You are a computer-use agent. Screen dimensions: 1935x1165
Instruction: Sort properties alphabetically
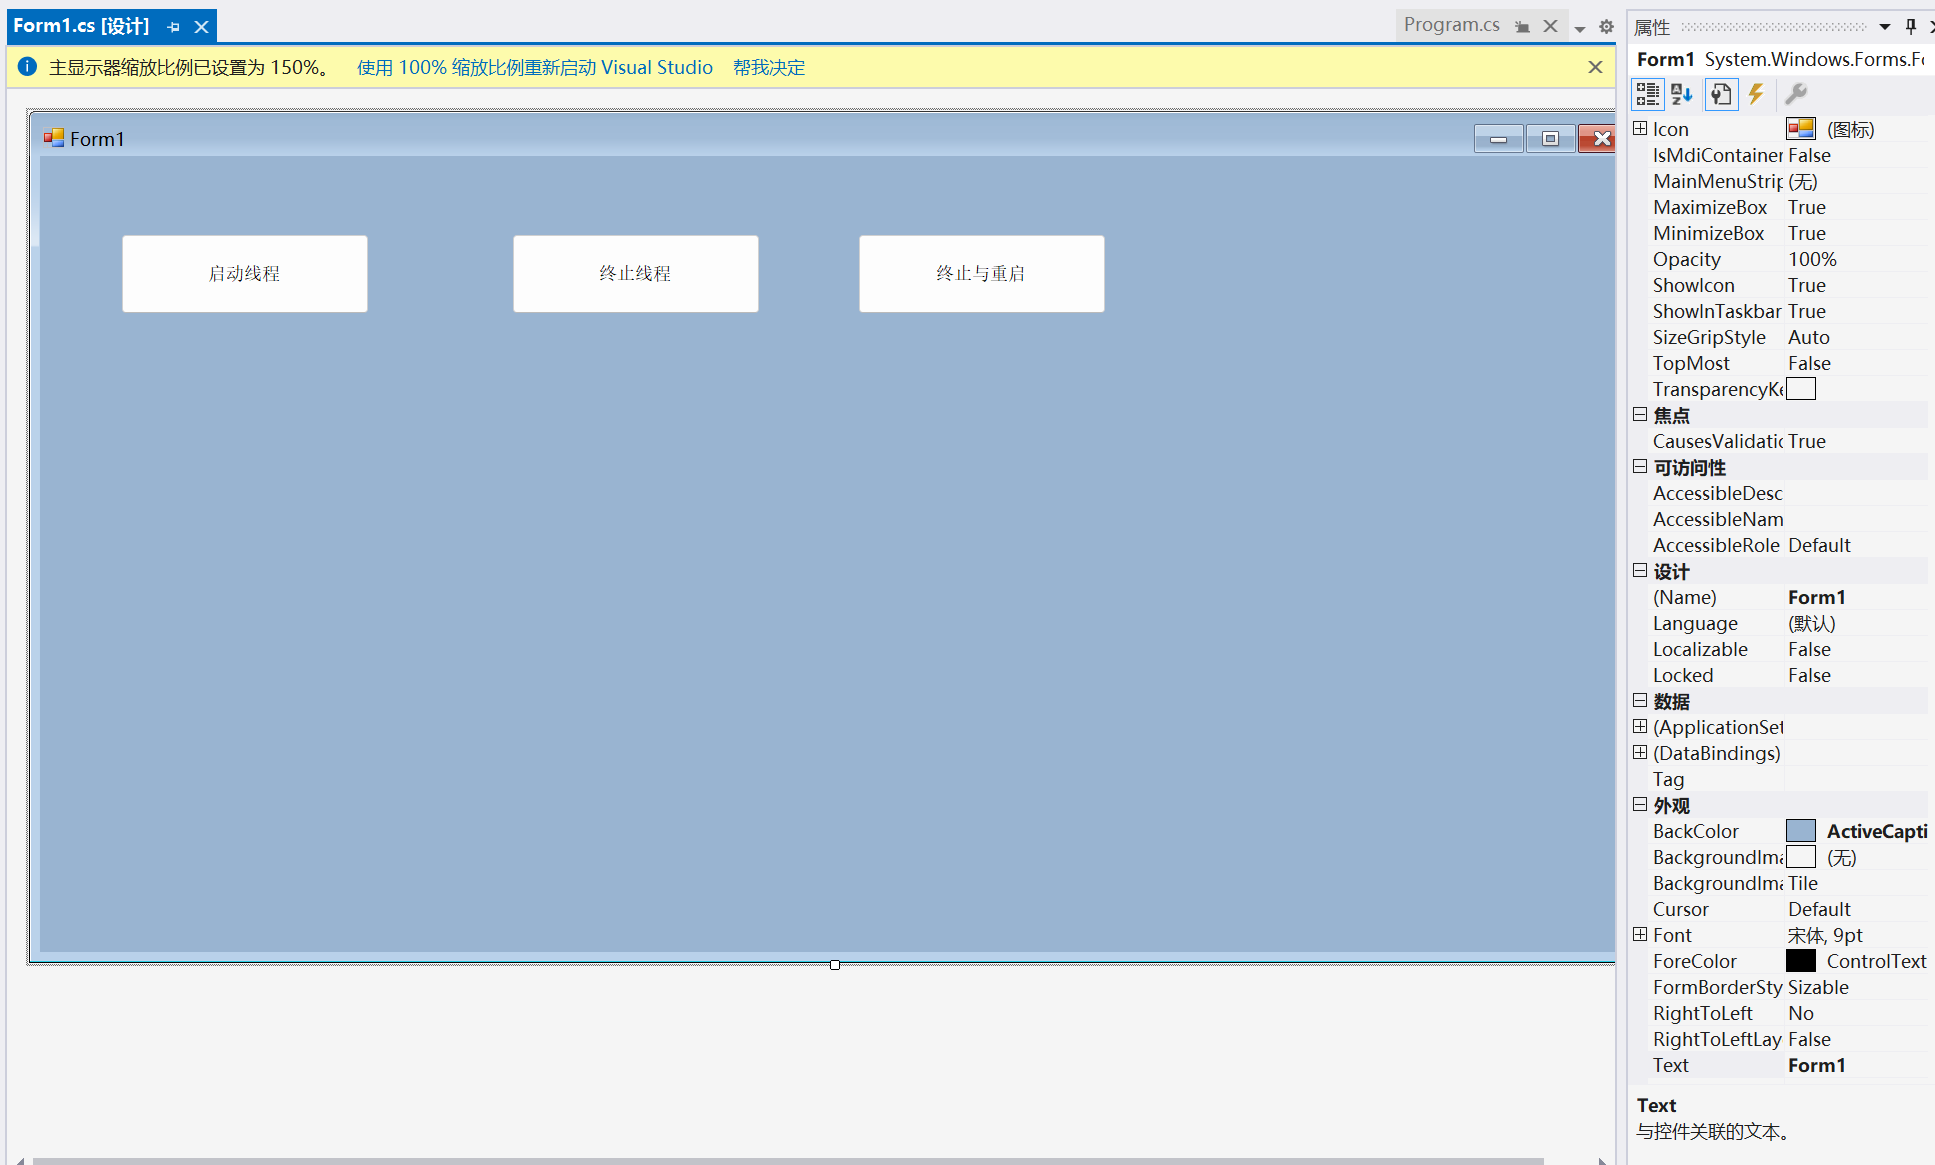tap(1682, 94)
